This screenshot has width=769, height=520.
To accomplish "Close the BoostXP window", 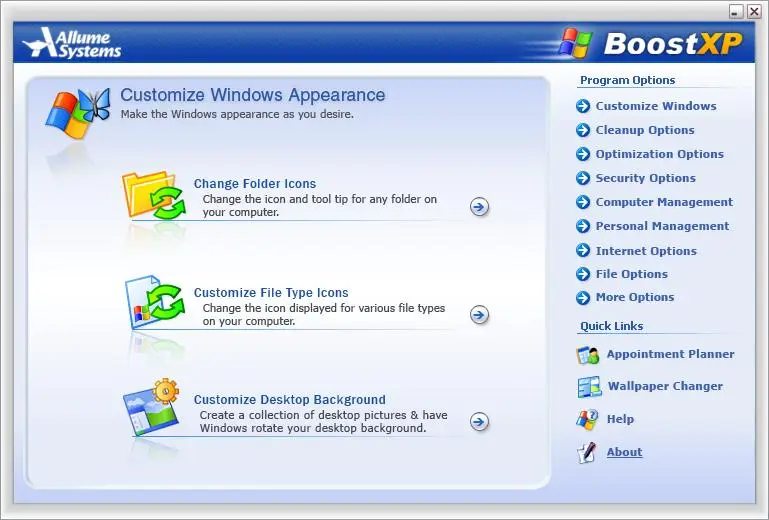I will [x=754, y=11].
